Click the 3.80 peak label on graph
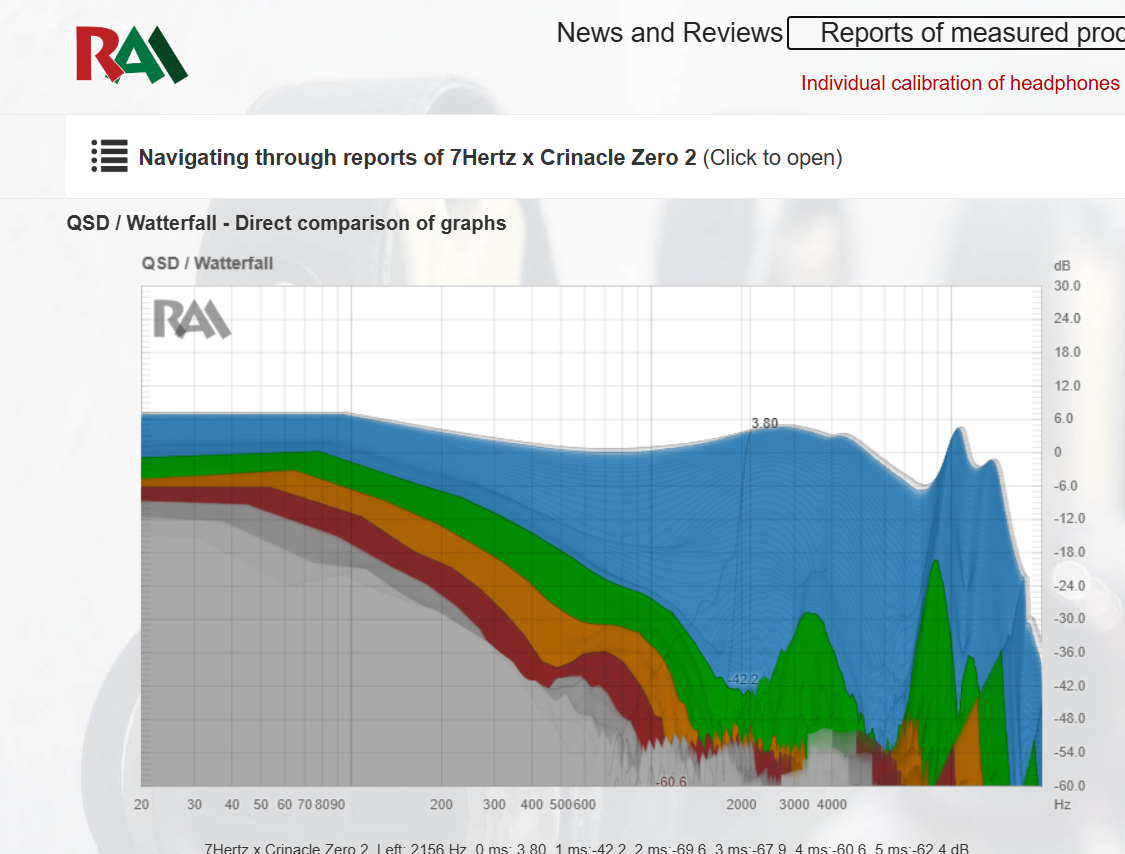This screenshot has height=854, width=1125. (x=764, y=423)
